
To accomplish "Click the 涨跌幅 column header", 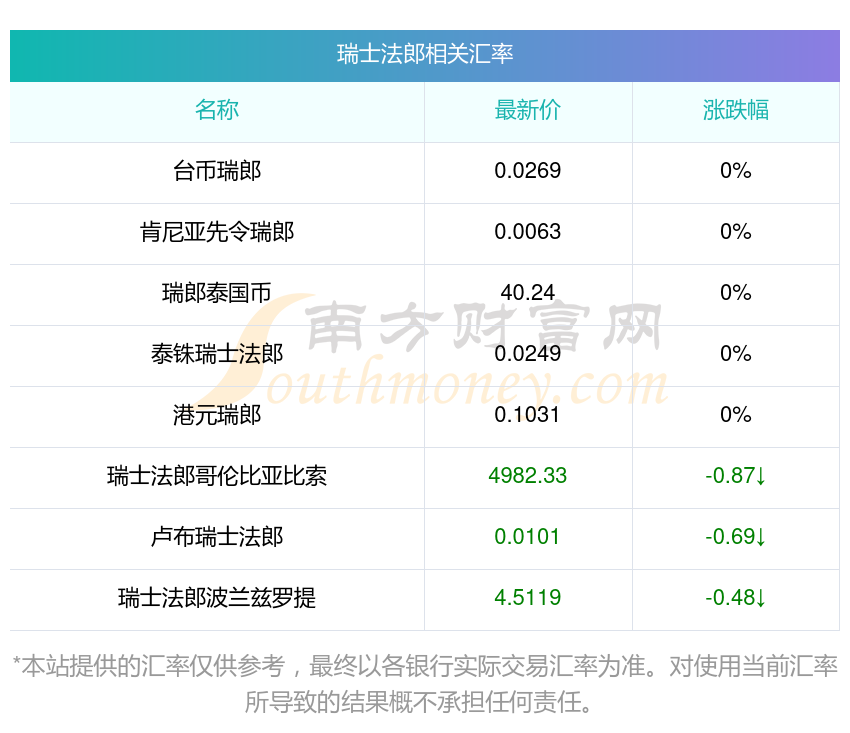I will coord(736,110).
